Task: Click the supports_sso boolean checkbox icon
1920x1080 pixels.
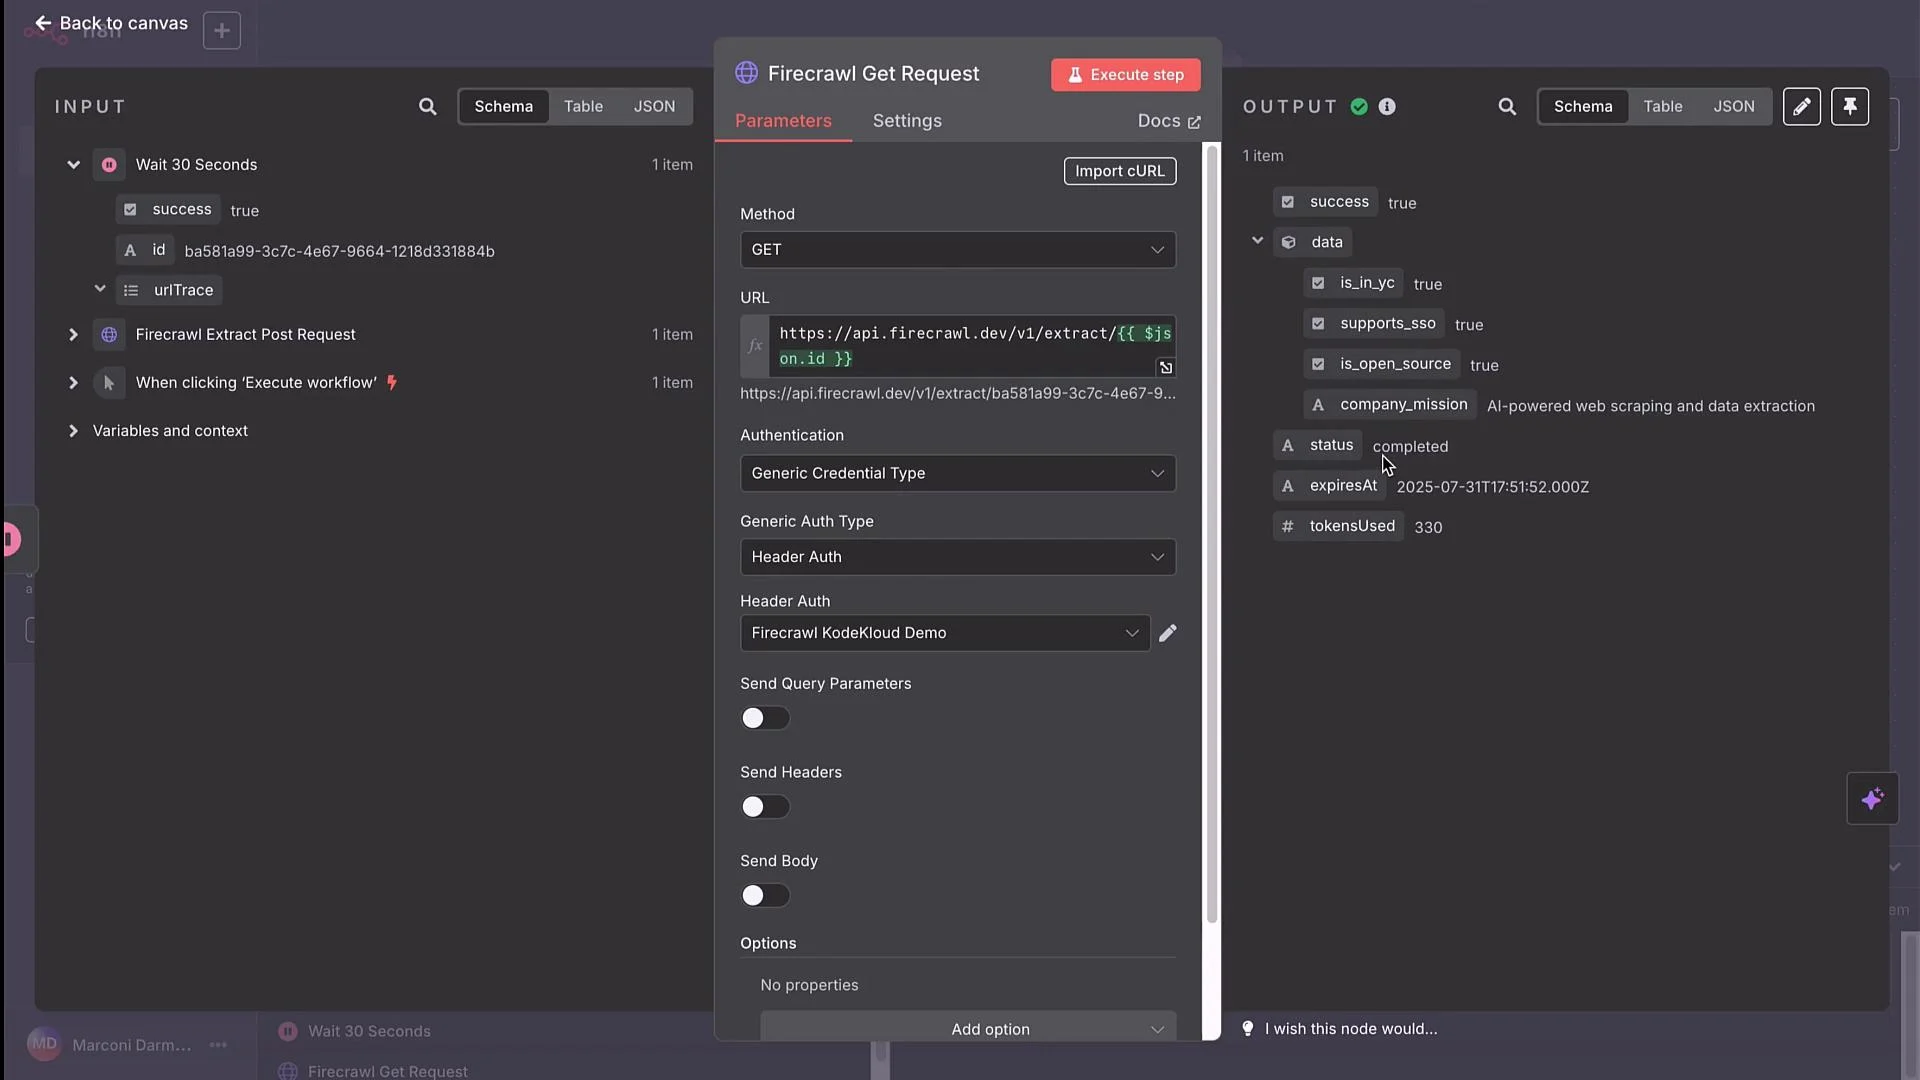Action: 1318,323
